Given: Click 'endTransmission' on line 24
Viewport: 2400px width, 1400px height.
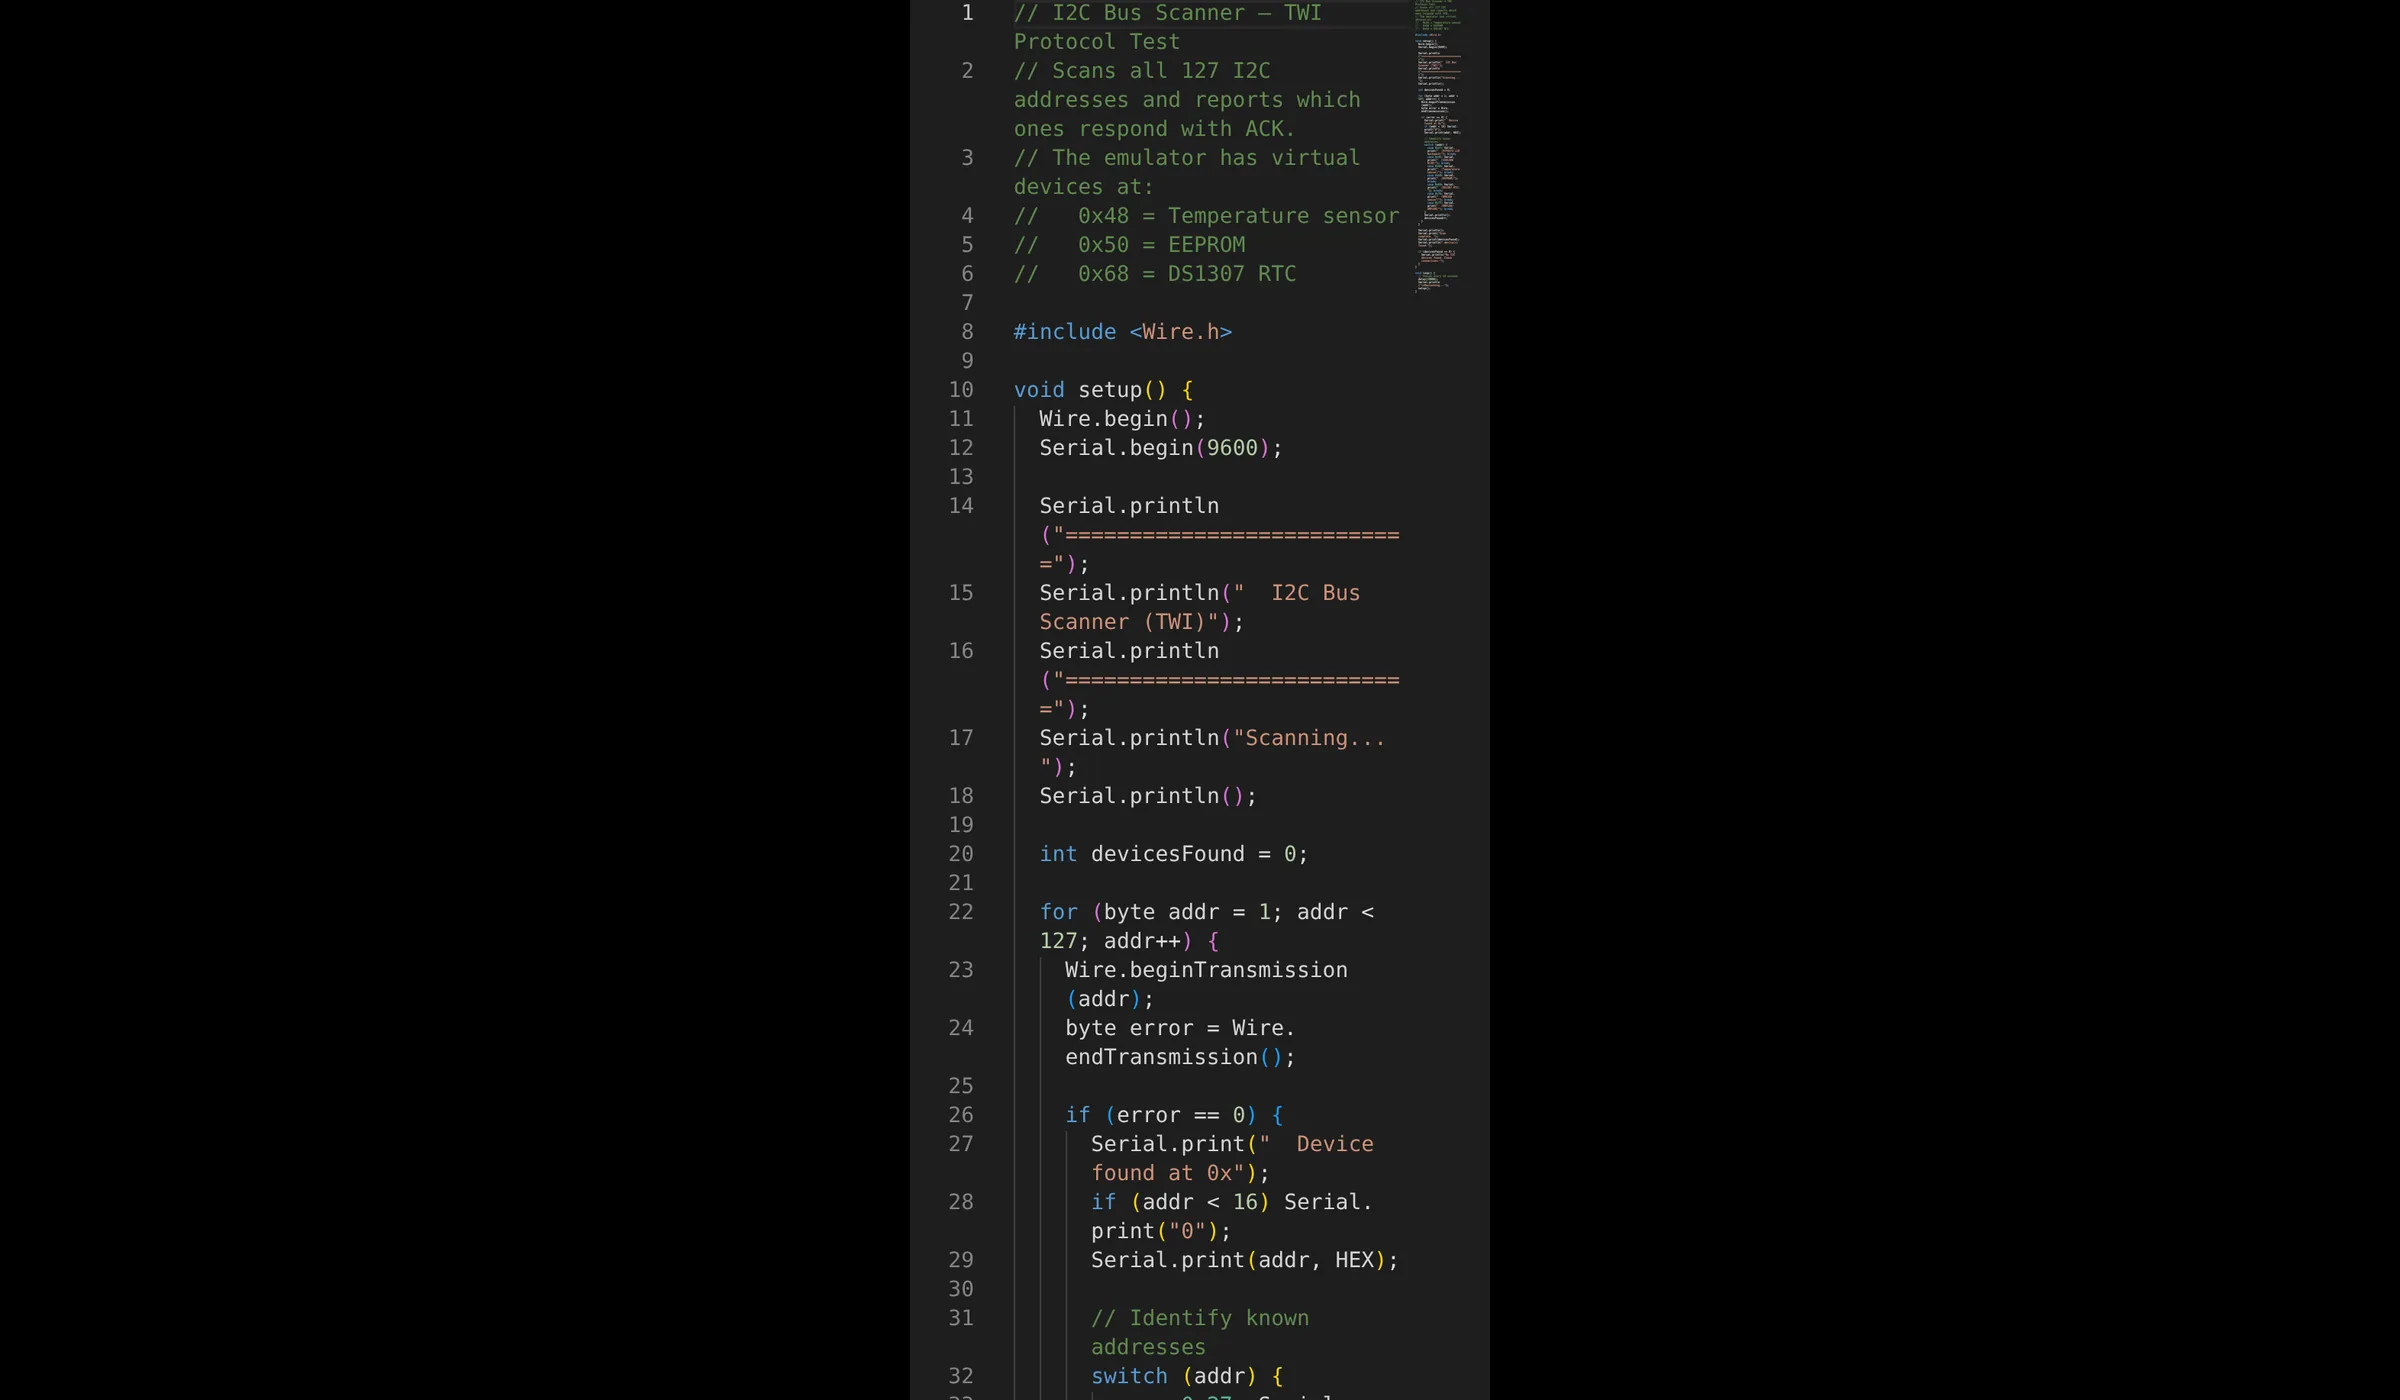Looking at the screenshot, I should point(1161,1057).
